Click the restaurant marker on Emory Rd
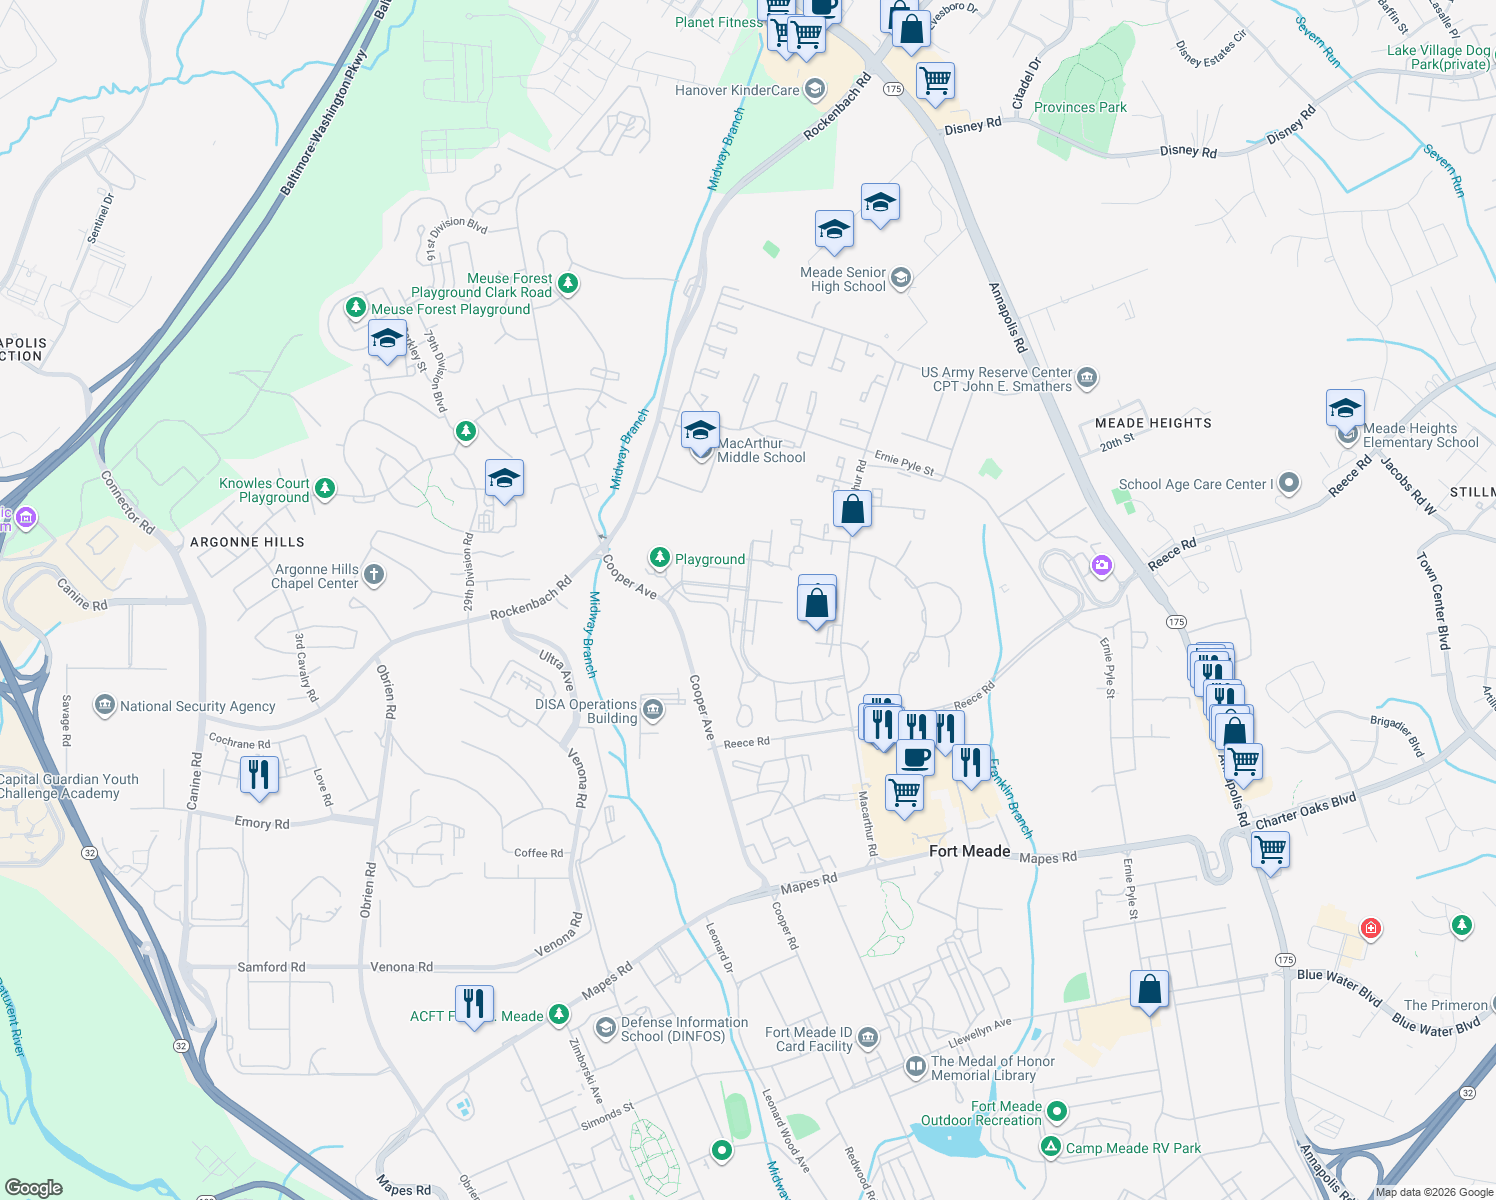Image resolution: width=1496 pixels, height=1200 pixels. [258, 775]
